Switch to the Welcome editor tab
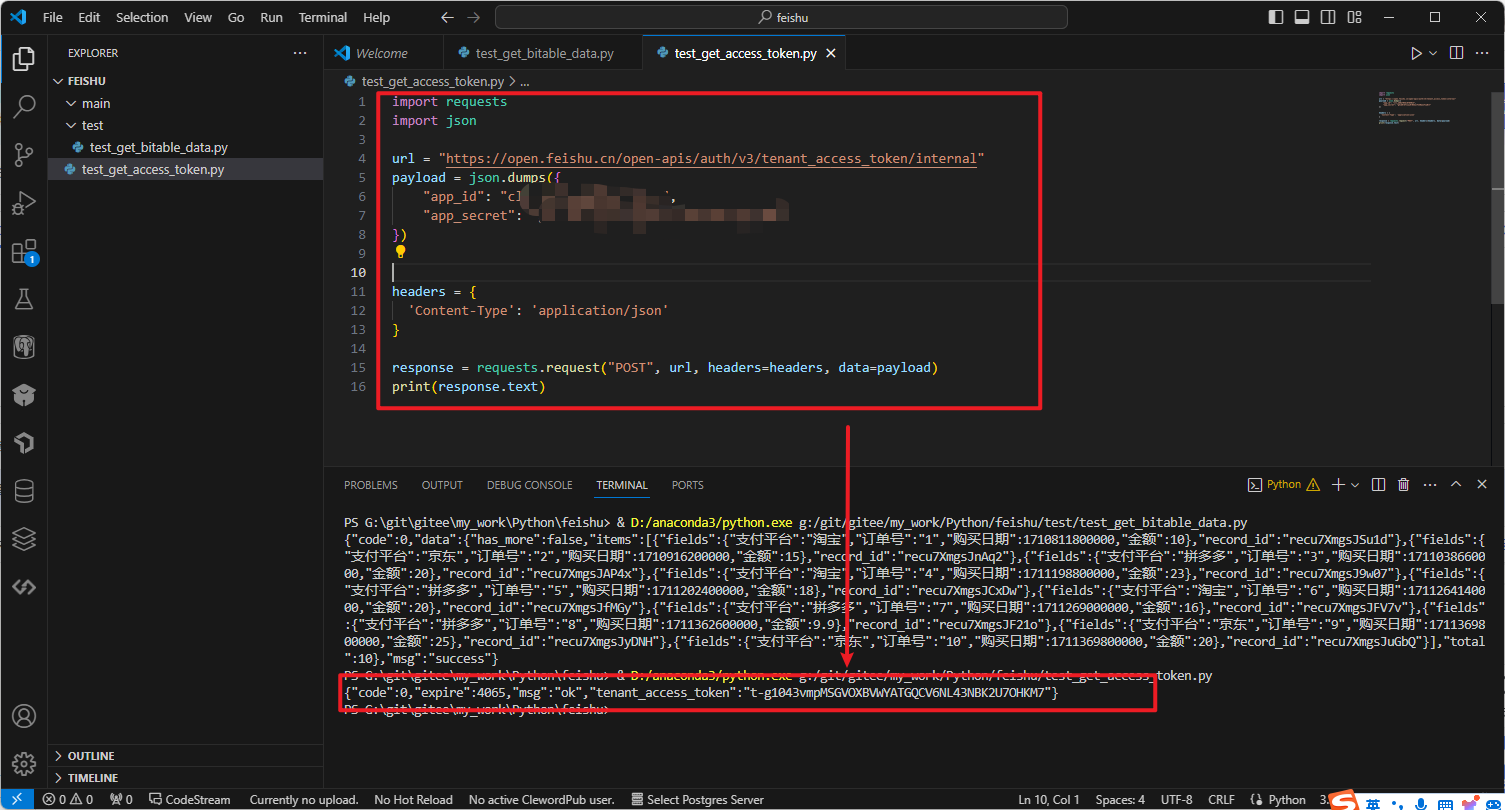The image size is (1505, 810). click(x=382, y=53)
